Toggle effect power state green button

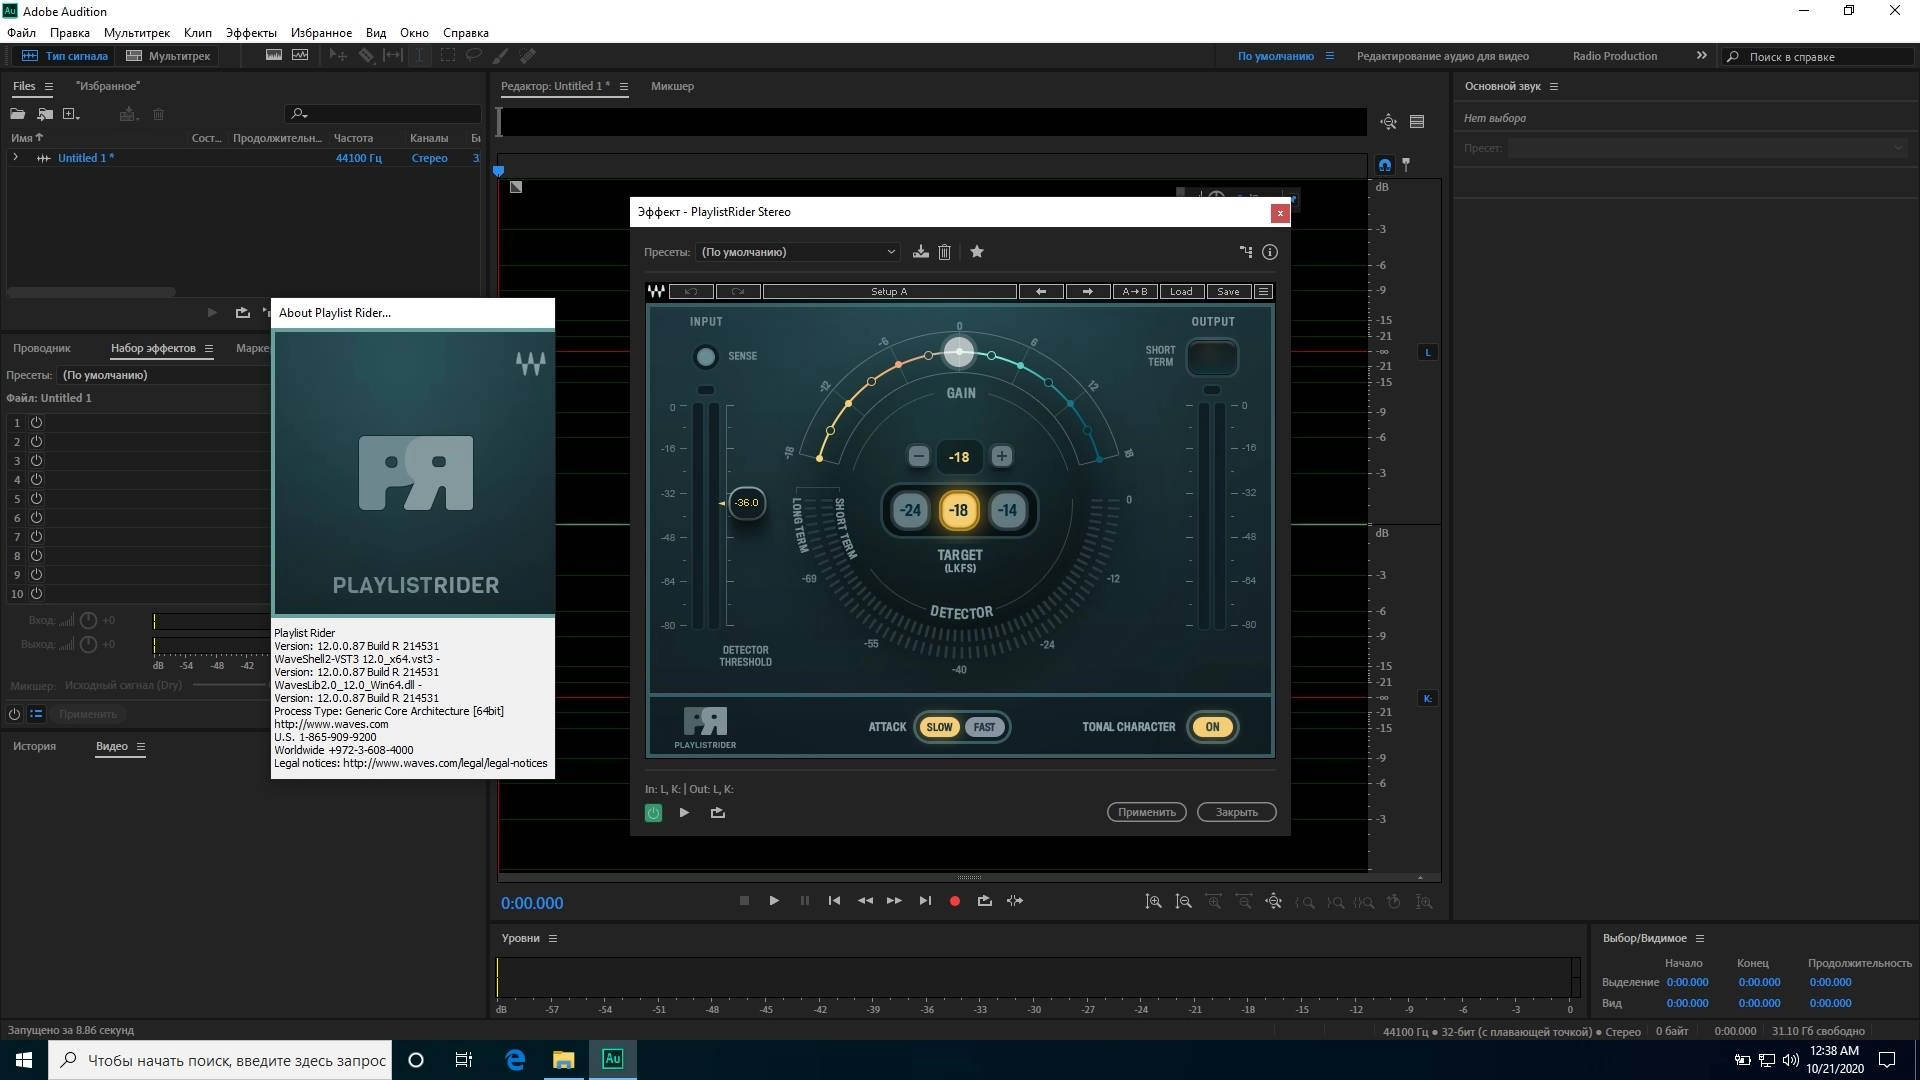pyautogui.click(x=653, y=813)
